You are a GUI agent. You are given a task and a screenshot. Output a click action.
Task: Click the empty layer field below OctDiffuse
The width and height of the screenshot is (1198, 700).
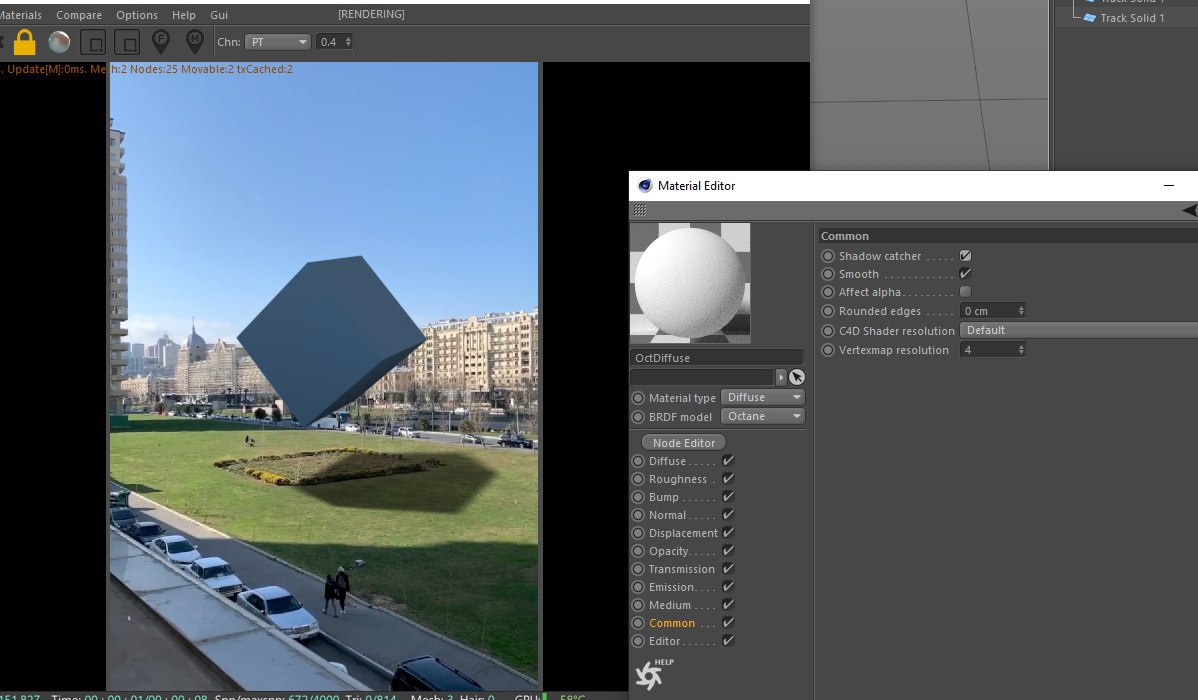click(702, 378)
